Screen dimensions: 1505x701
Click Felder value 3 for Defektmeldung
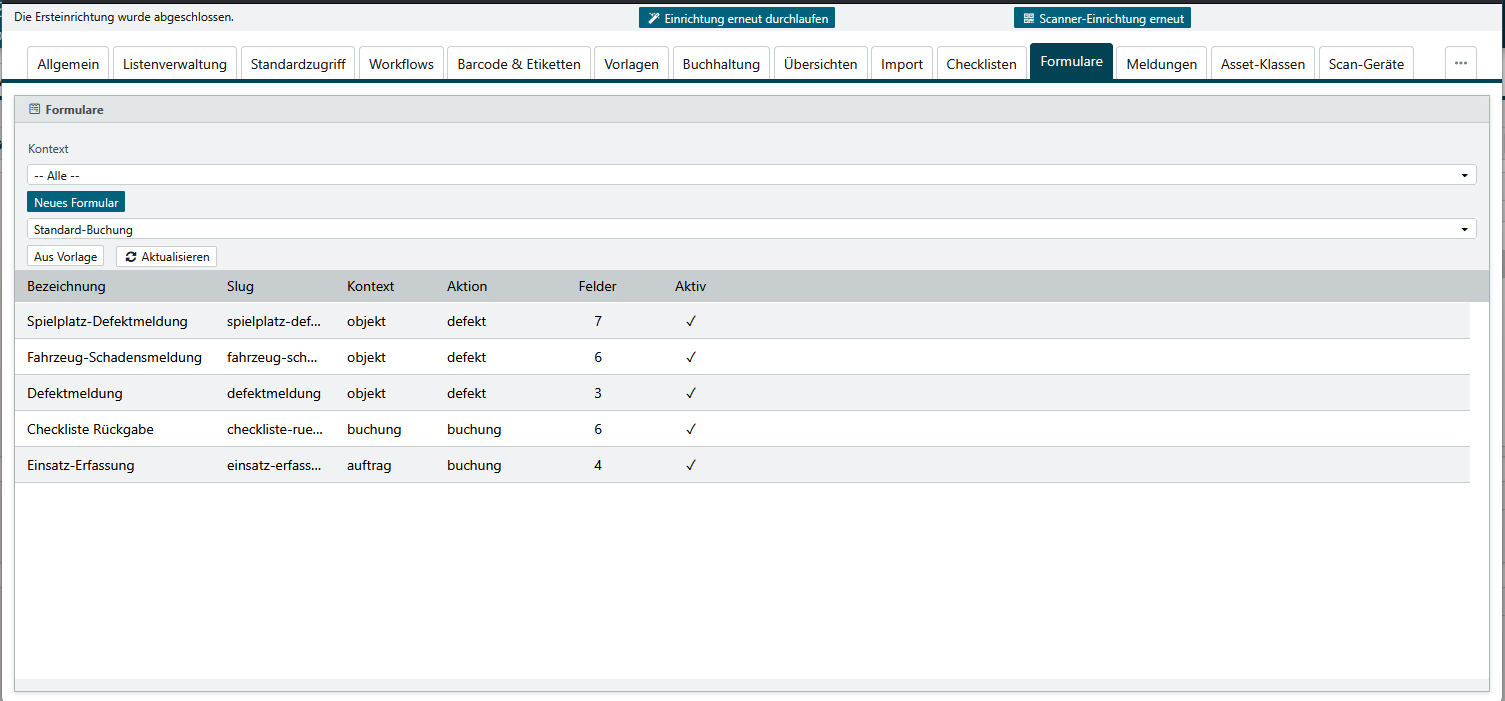pos(598,393)
